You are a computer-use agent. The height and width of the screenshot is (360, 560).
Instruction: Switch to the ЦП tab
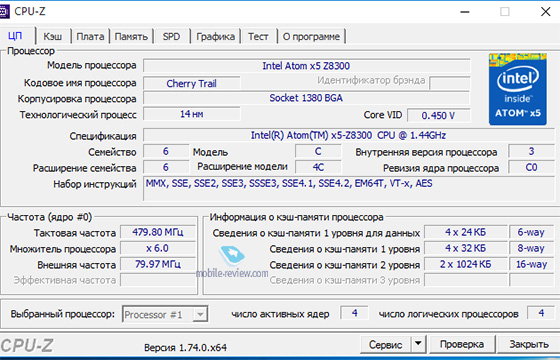point(16,36)
